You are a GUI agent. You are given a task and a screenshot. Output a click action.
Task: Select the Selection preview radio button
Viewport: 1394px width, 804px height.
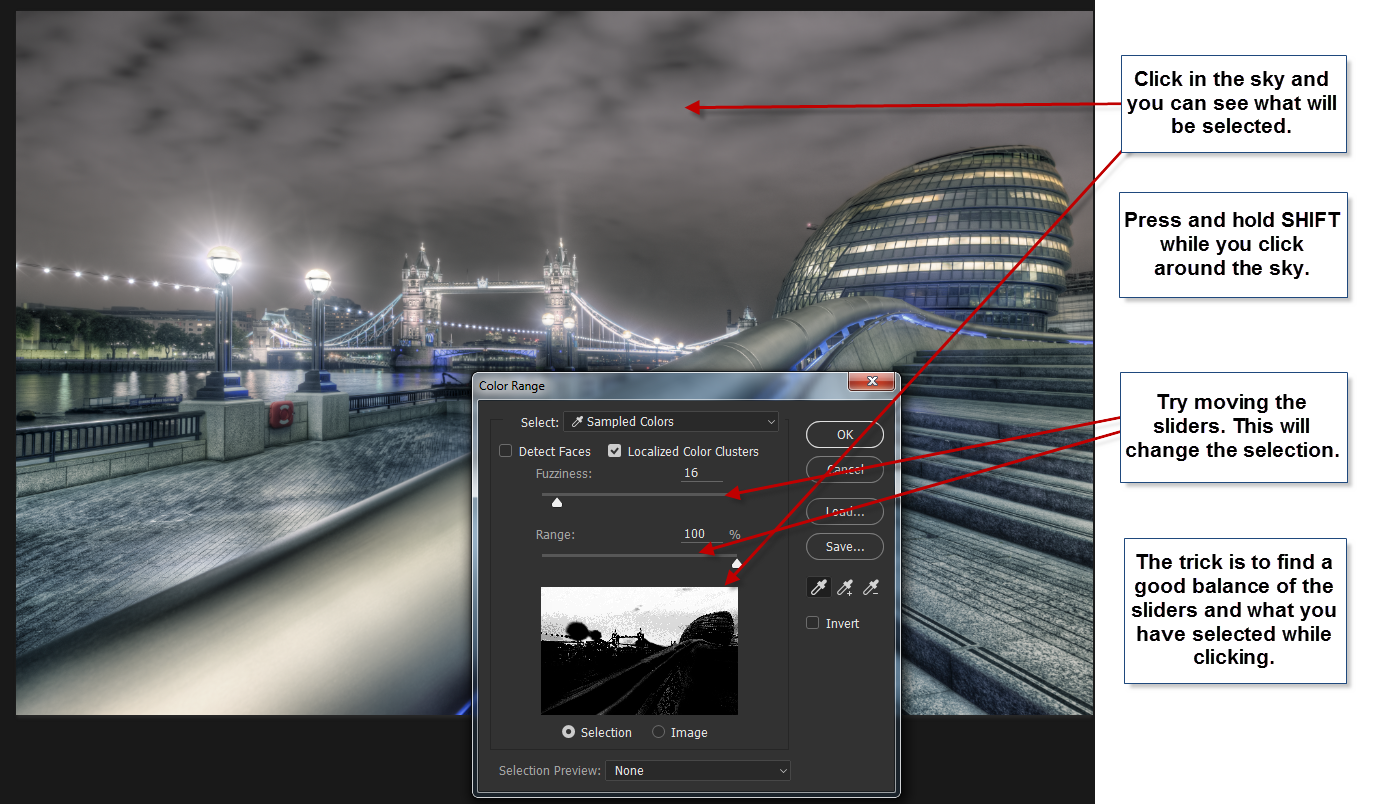(569, 732)
